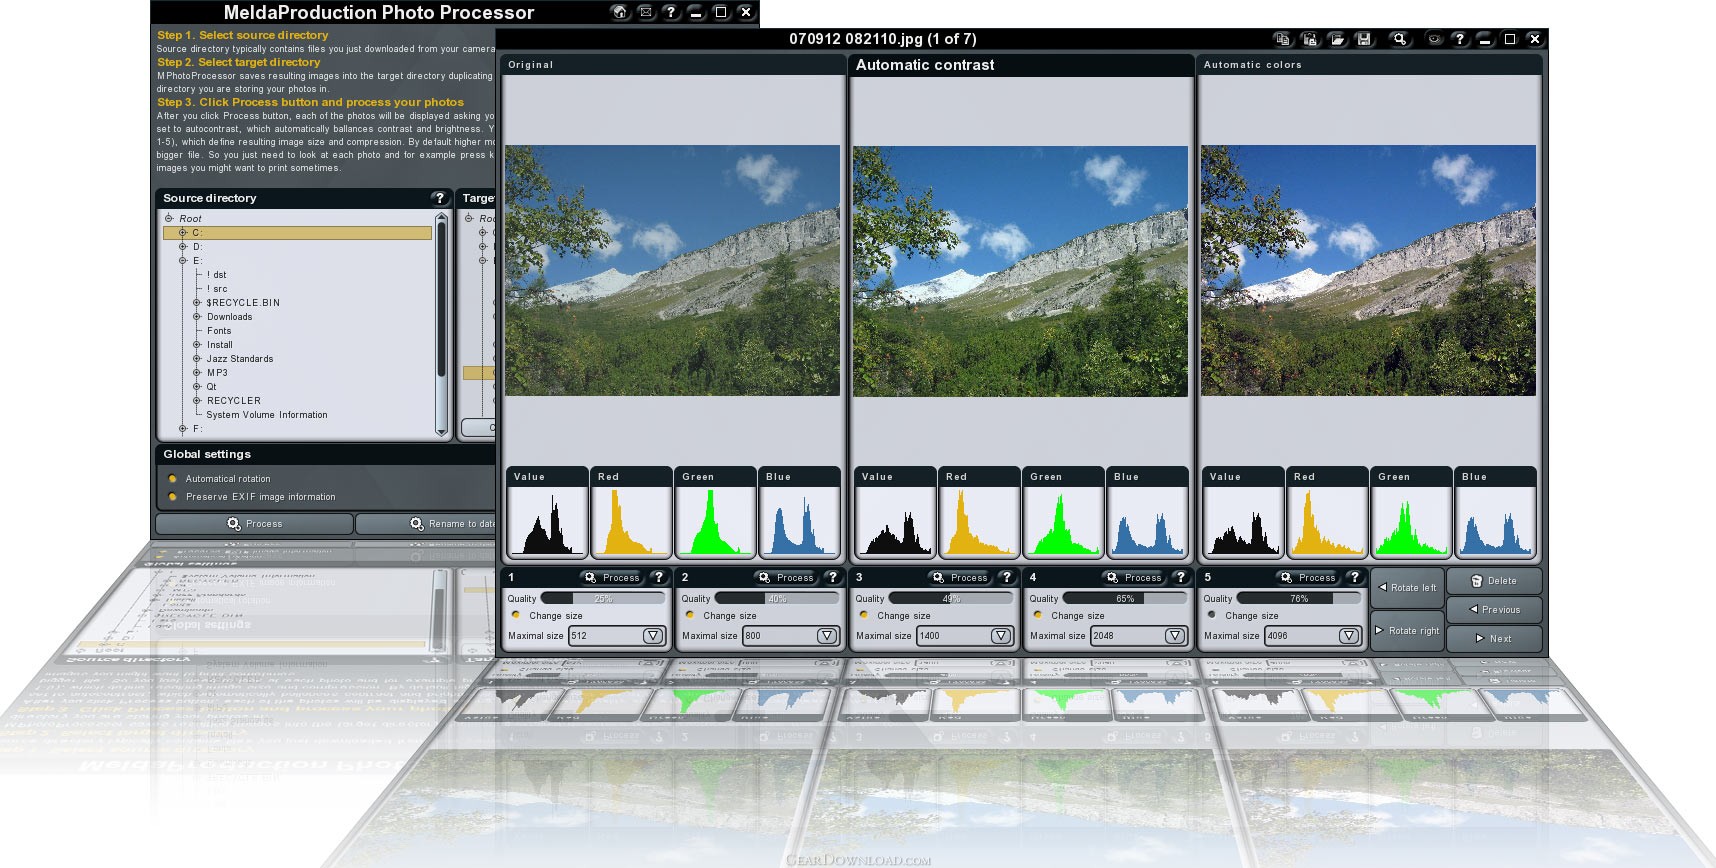Click the help question mark in preview title bar
Screen dimensions: 1716x868
[1460, 39]
